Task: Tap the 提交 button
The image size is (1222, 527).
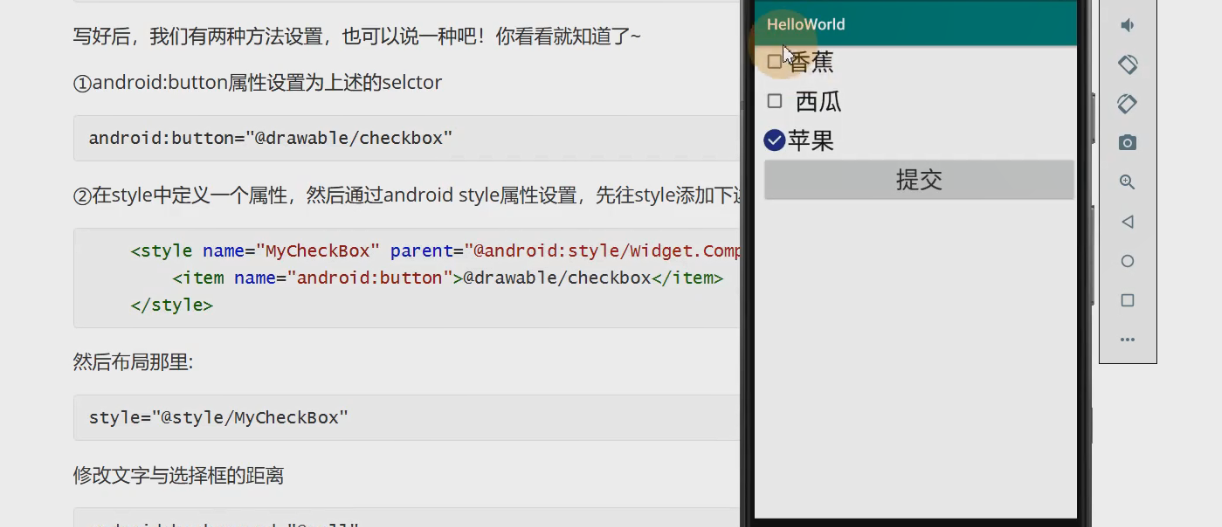Action: click(x=919, y=180)
